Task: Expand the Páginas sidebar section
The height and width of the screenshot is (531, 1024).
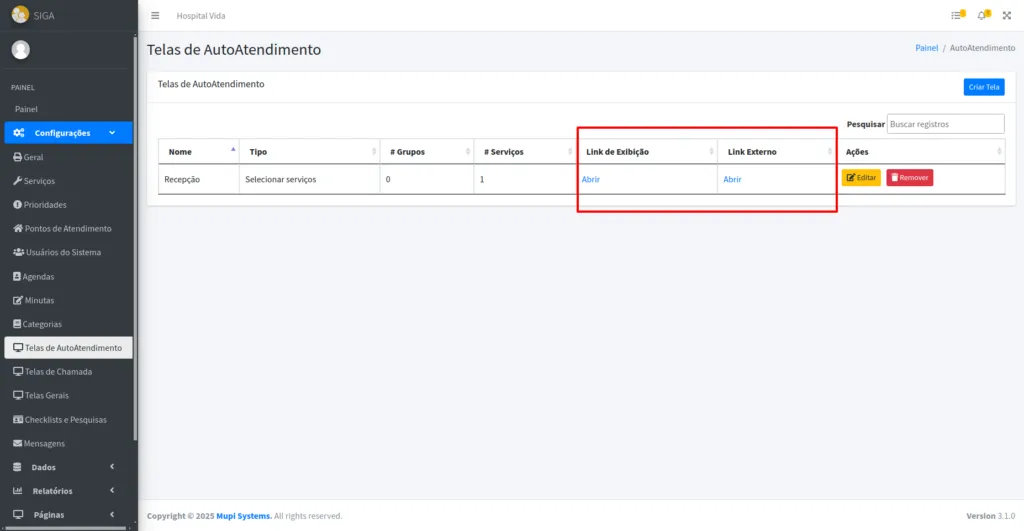Action: [x=68, y=515]
